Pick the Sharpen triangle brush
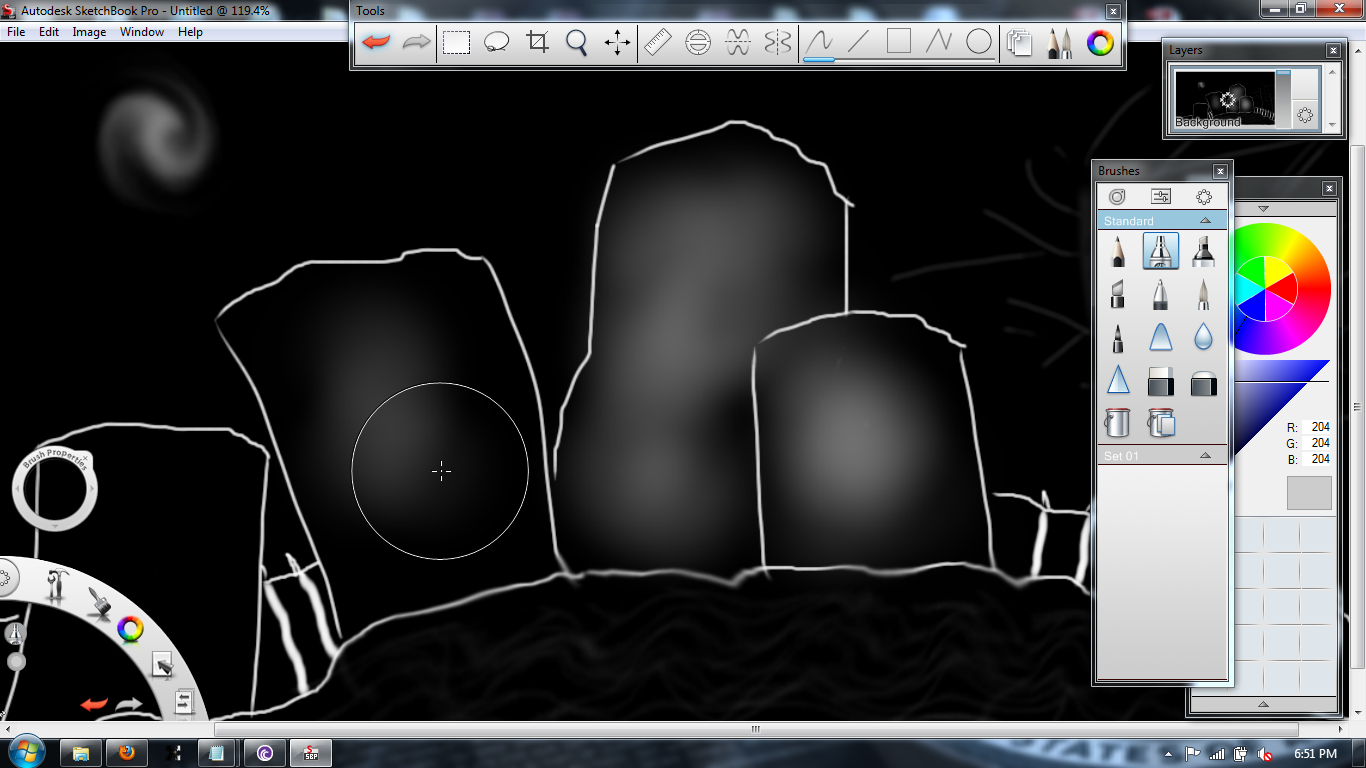The height and width of the screenshot is (768, 1366). 1118,380
